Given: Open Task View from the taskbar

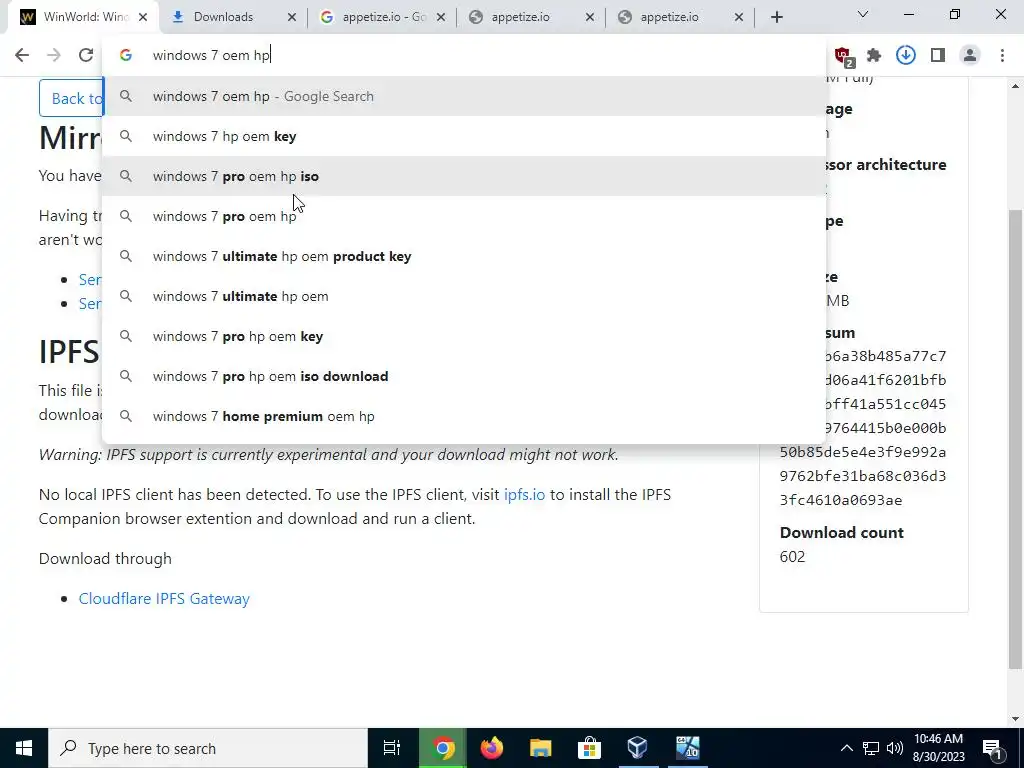Looking at the screenshot, I should 392,748.
